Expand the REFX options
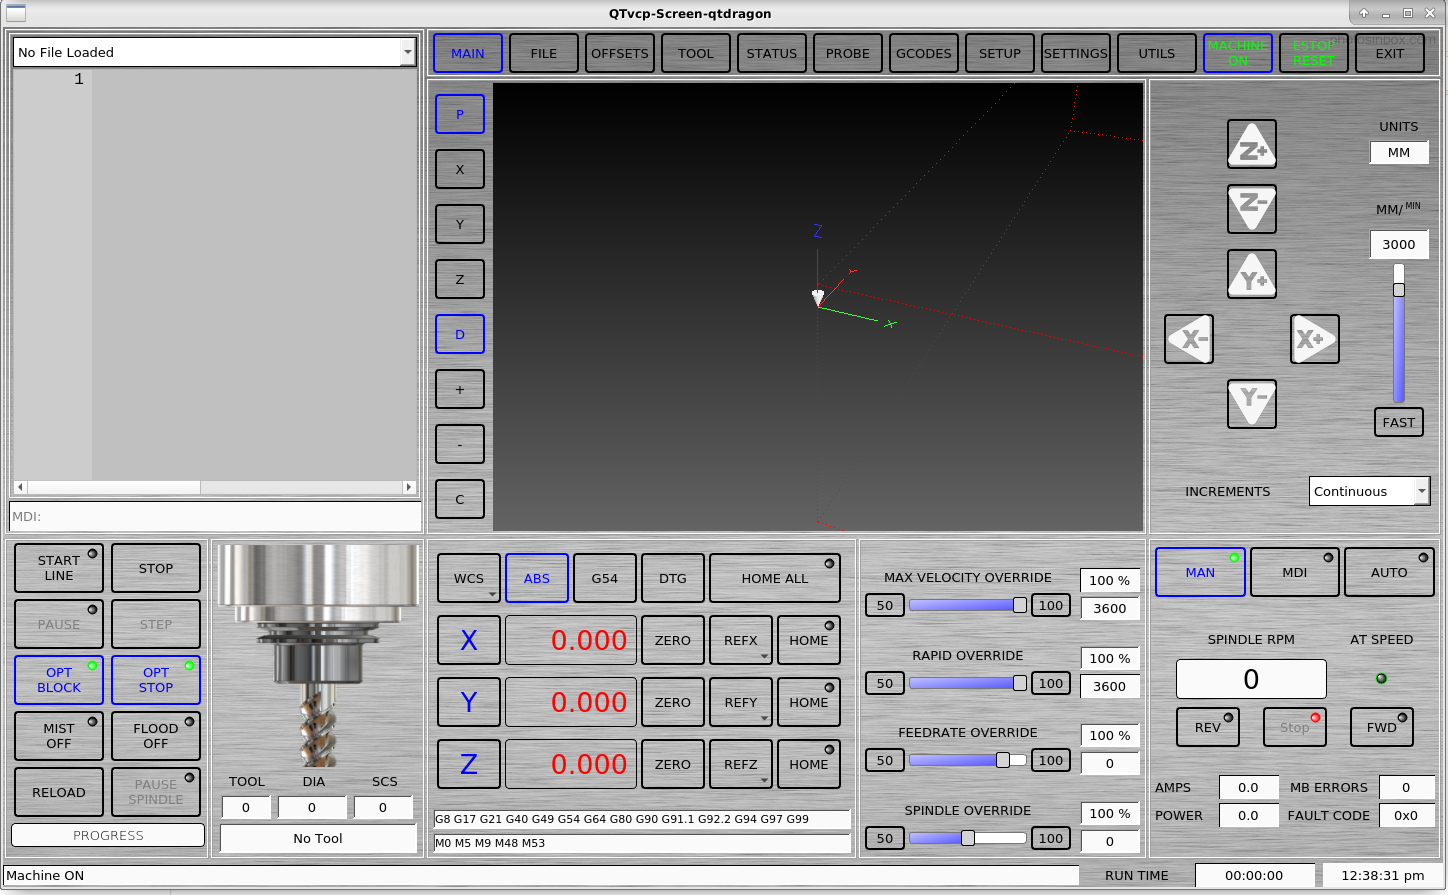 point(764,656)
